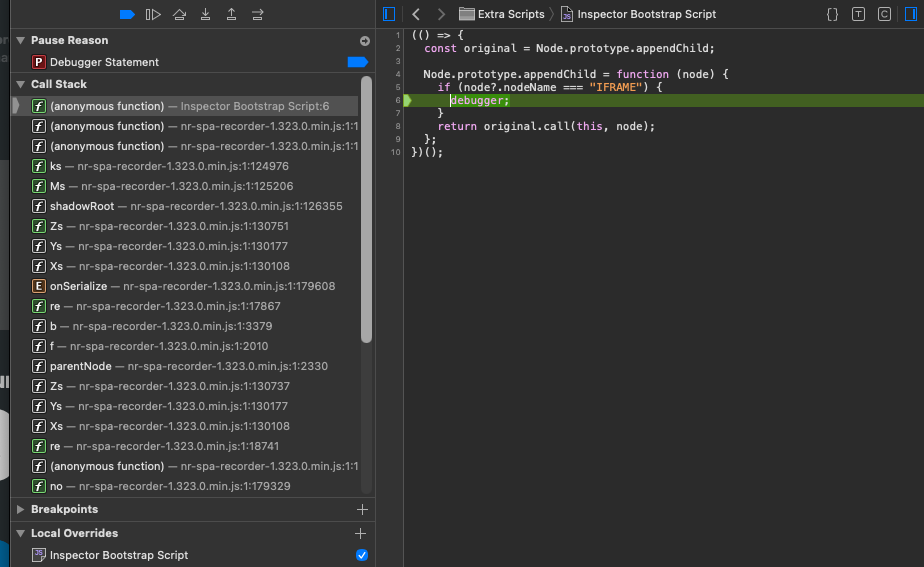Step out of the current function
Screen dimensions: 924x567
[232, 14]
